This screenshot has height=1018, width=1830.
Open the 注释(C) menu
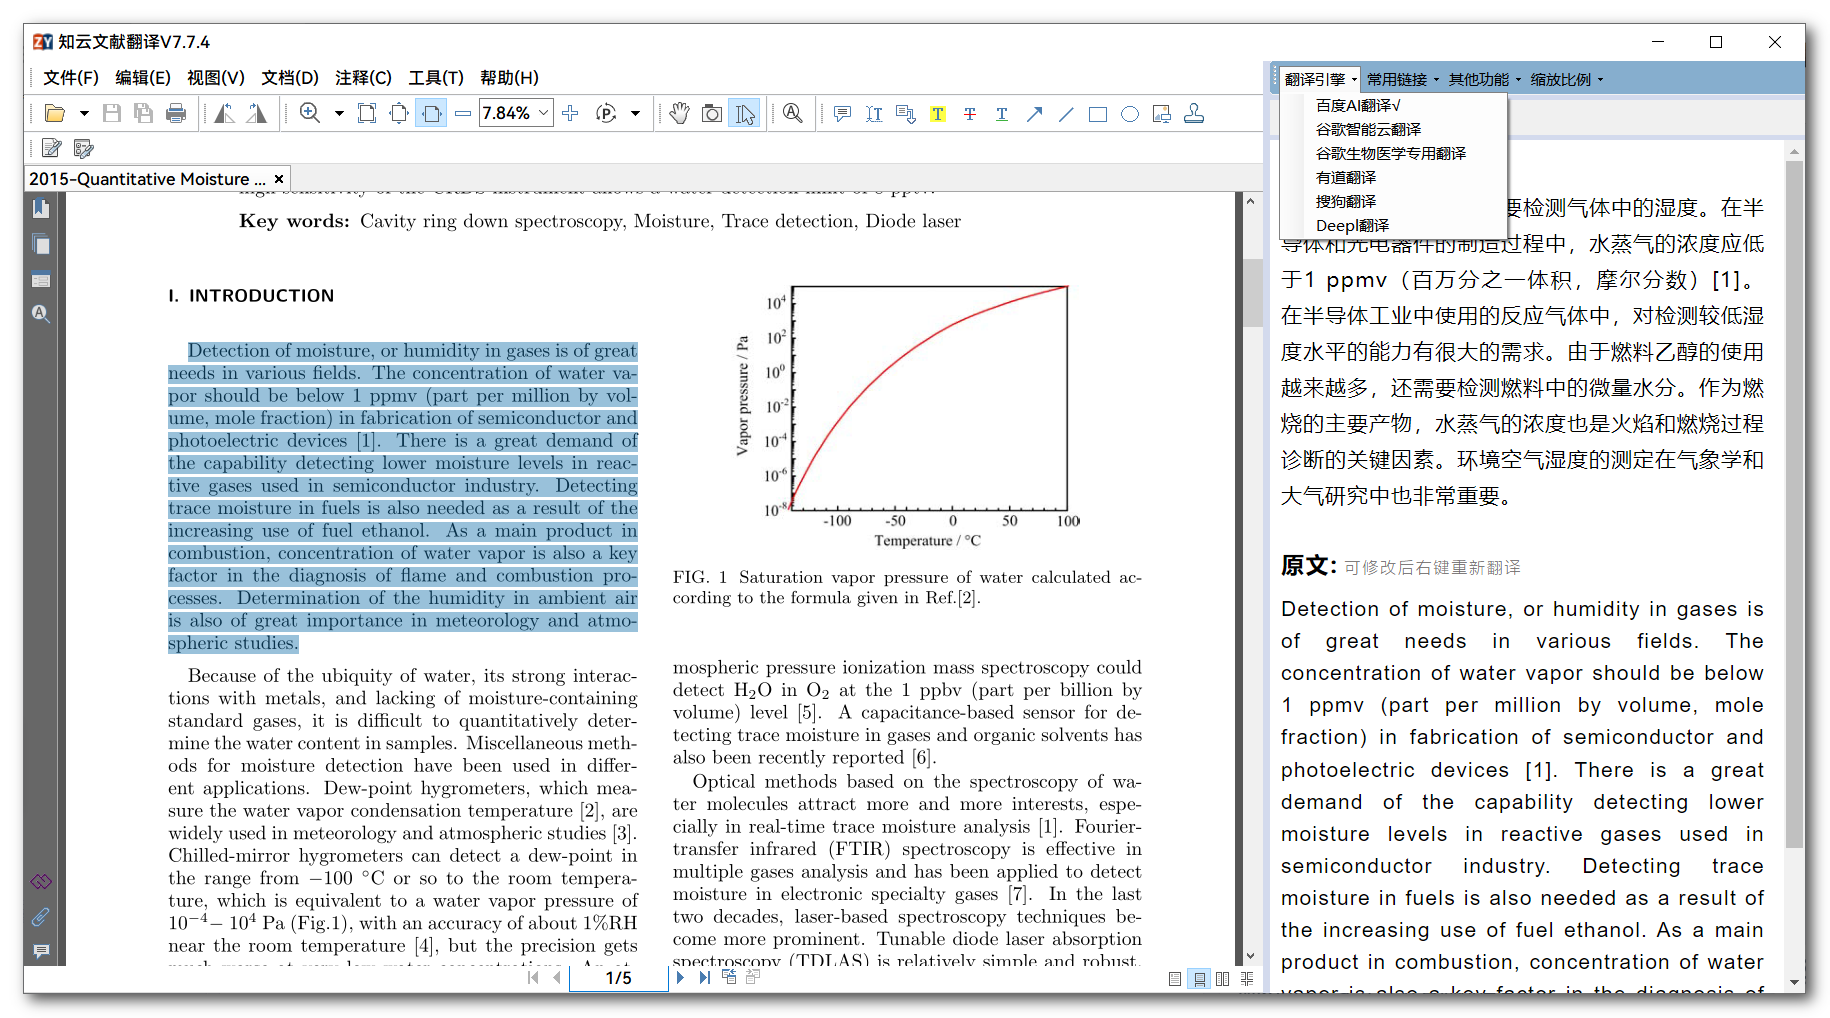pos(363,78)
